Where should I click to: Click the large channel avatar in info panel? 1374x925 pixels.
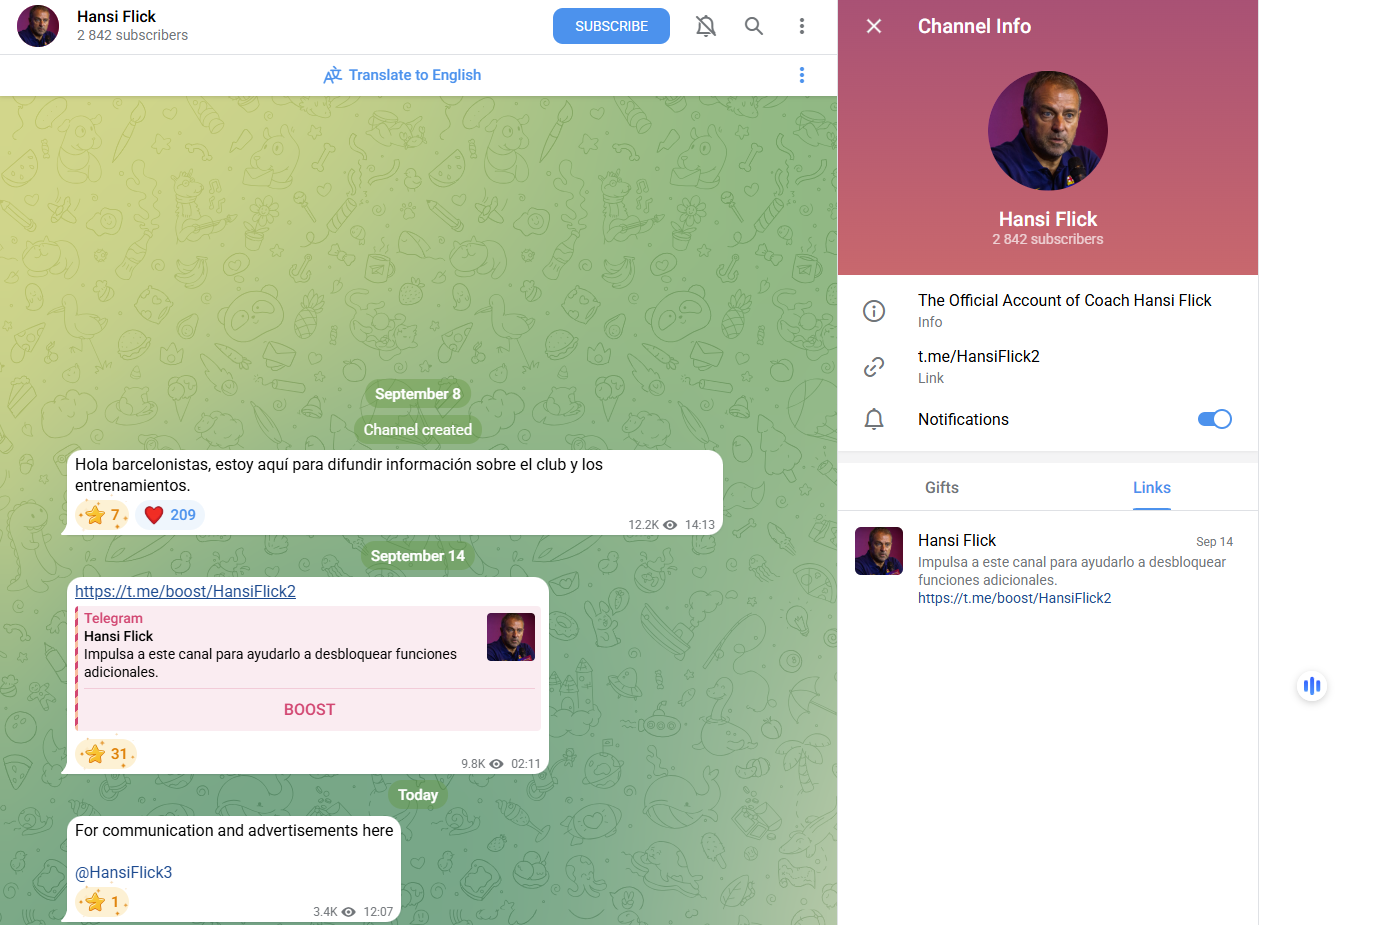tap(1048, 131)
